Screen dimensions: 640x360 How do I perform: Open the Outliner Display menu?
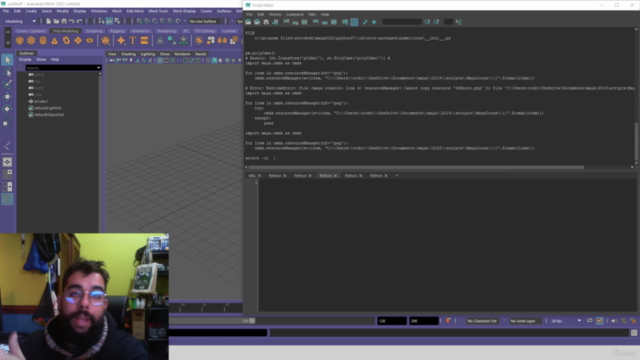25,60
